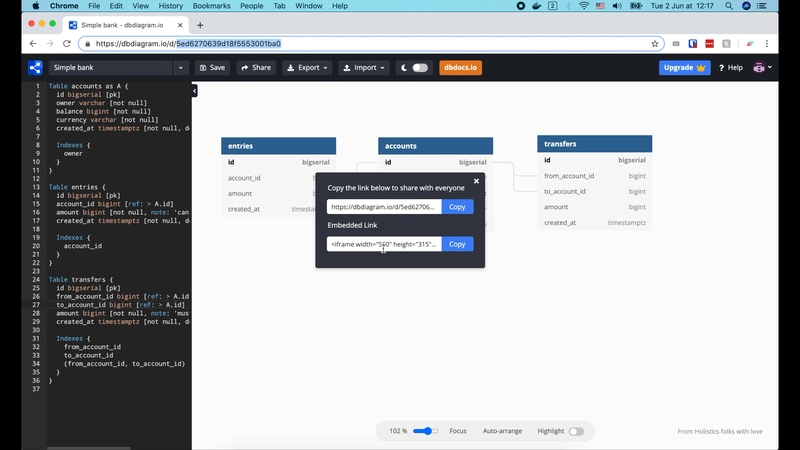Screen dimensions: 800x450
Task: Click the horizontal scrollbar of the code editor
Action: pos(89,448)
